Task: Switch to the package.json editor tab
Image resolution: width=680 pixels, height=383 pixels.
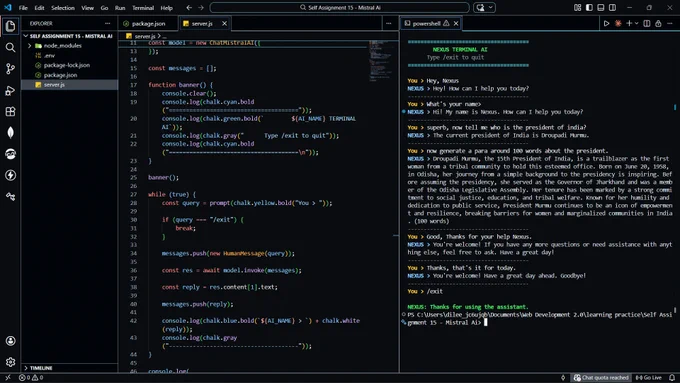Action: pyautogui.click(x=148, y=23)
